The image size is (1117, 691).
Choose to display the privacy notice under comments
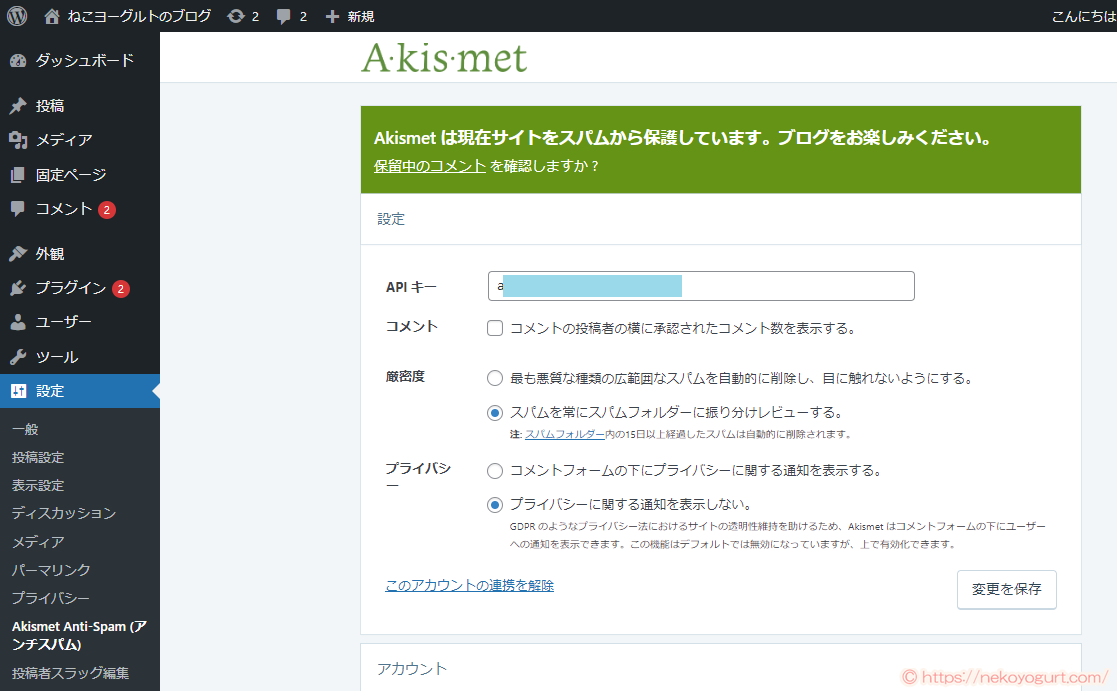click(x=494, y=470)
